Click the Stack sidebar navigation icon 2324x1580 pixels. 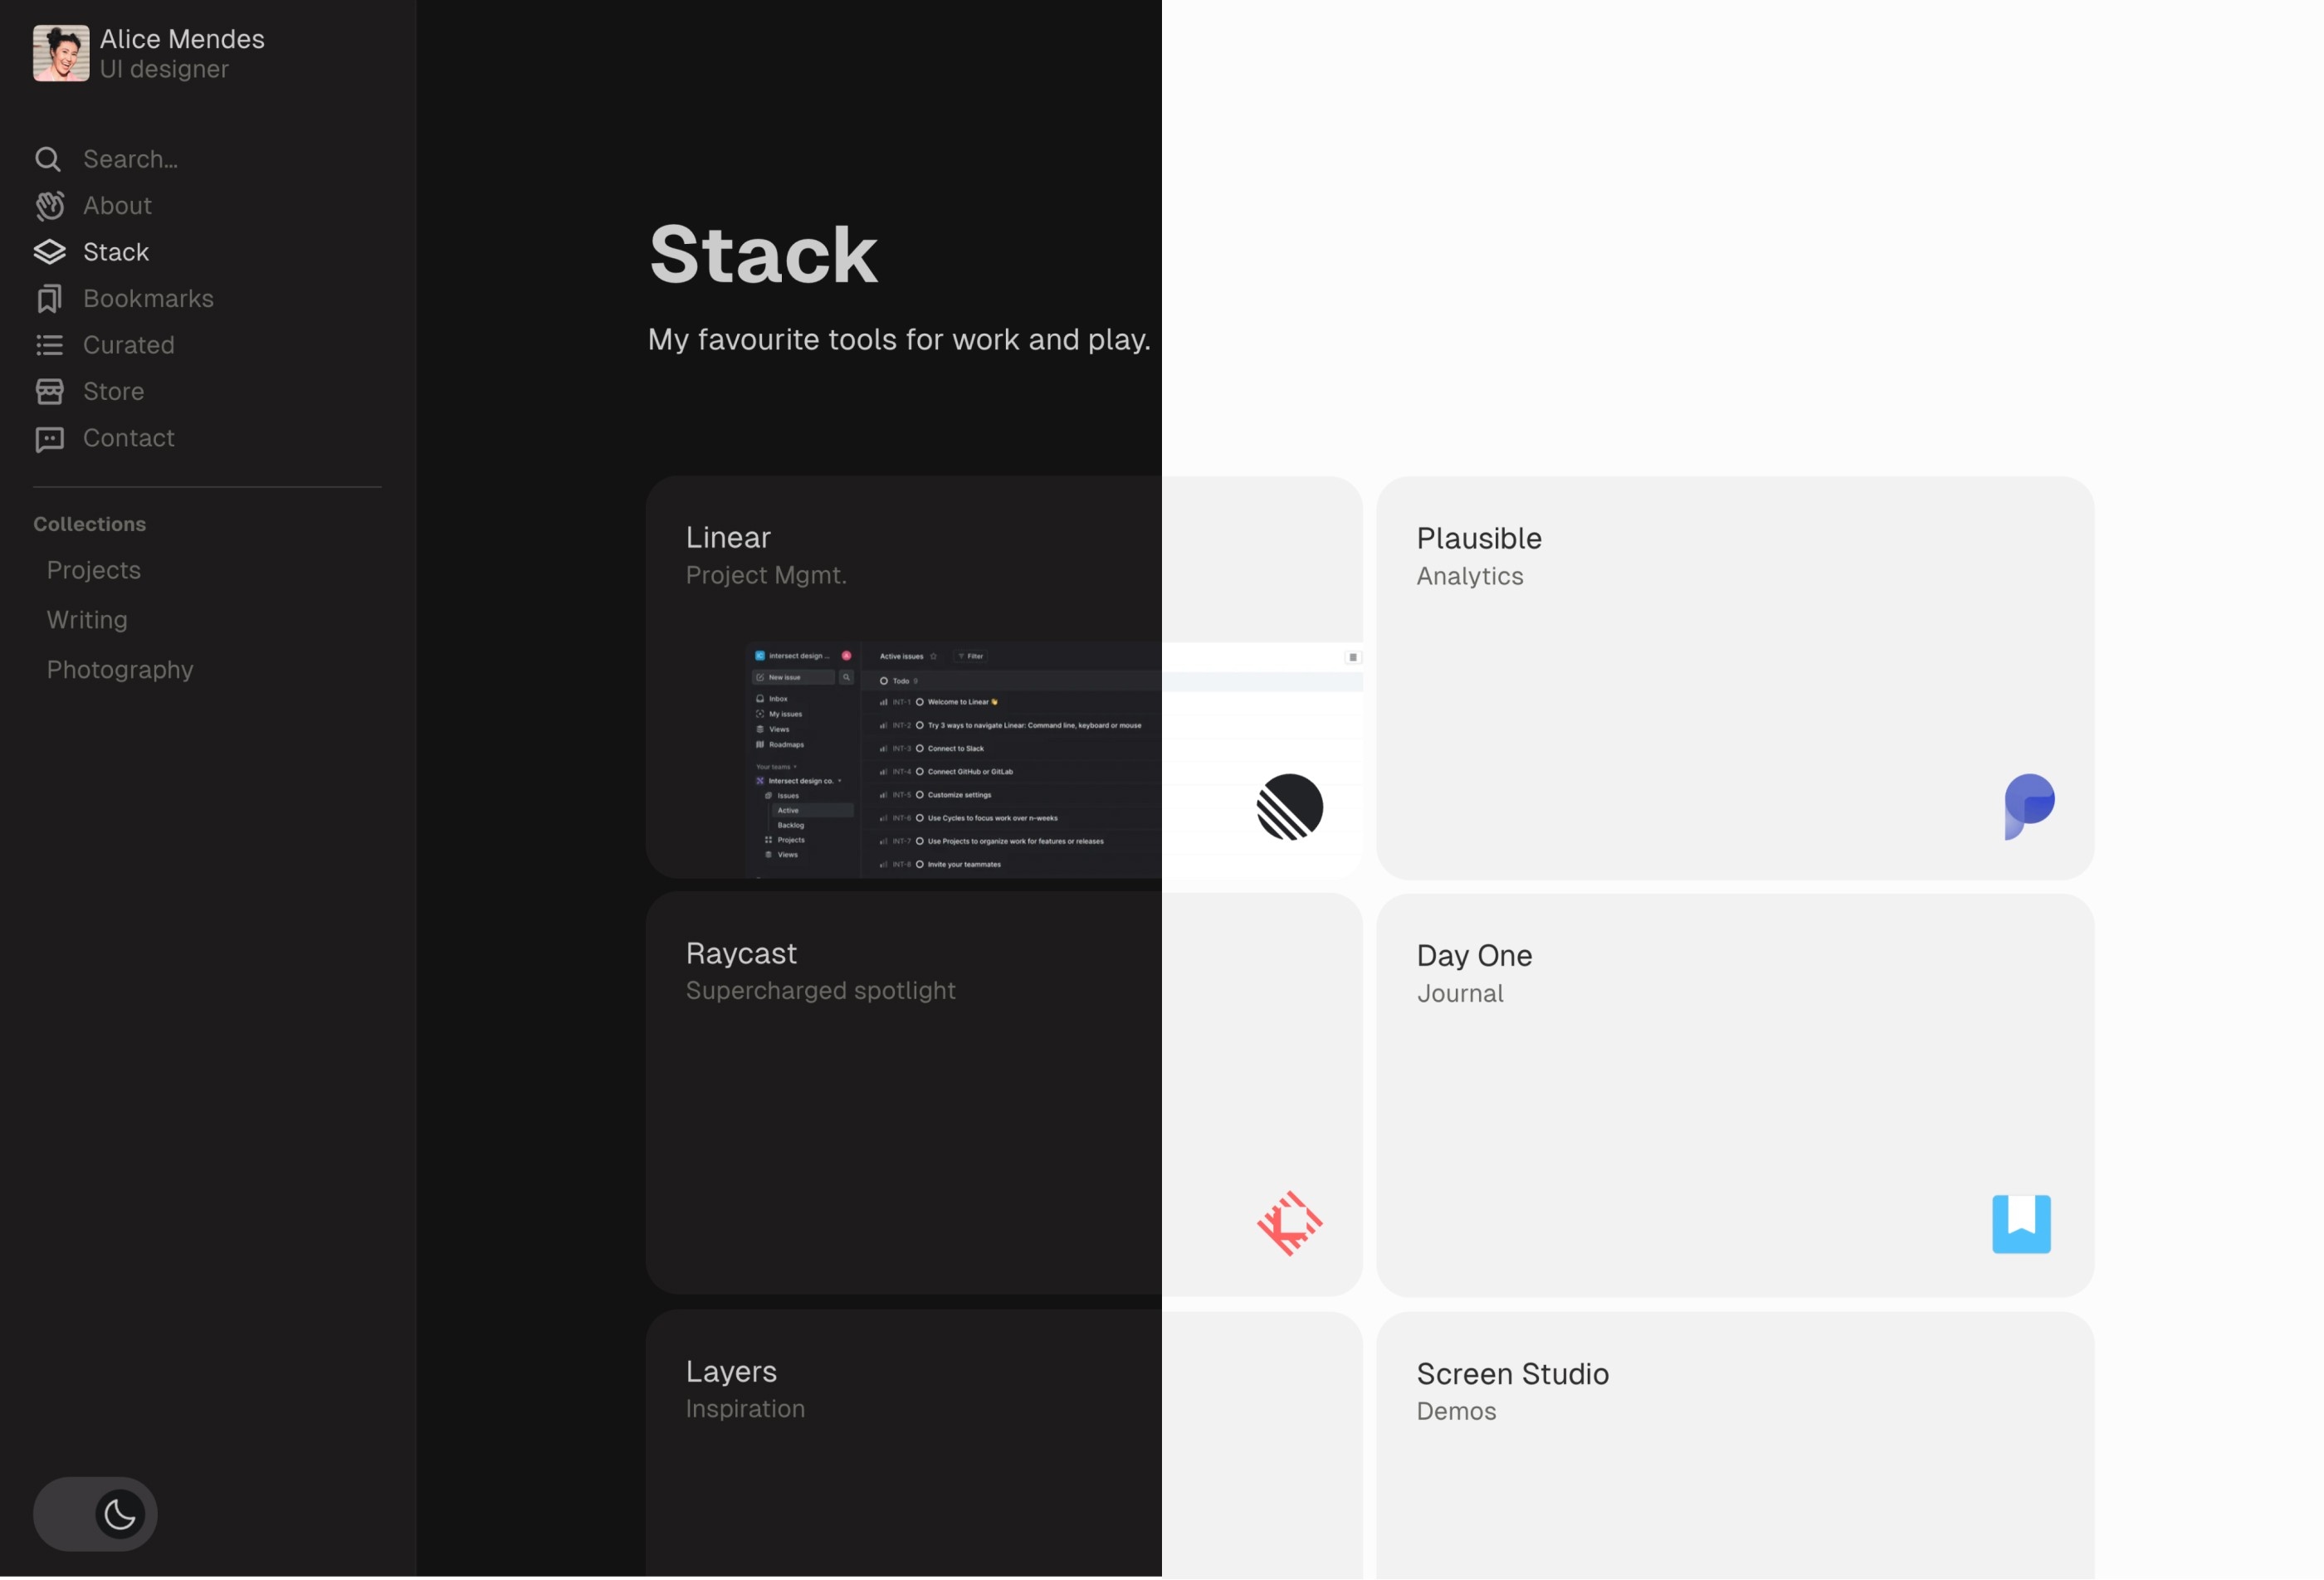[47, 251]
